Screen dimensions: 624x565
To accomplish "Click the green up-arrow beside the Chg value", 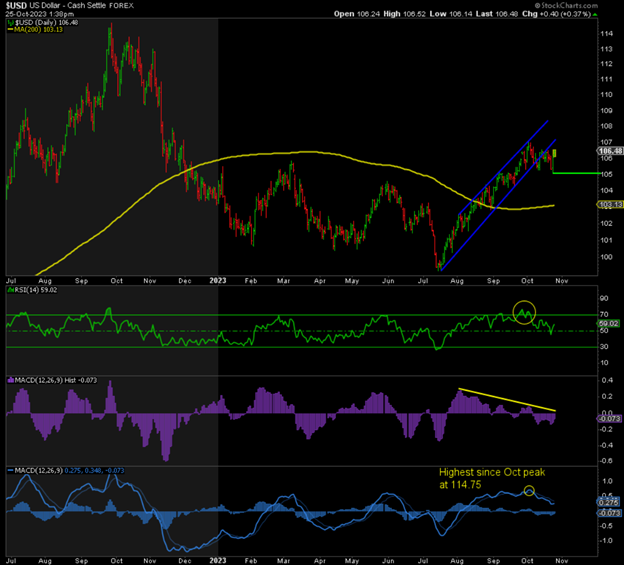I will point(595,15).
